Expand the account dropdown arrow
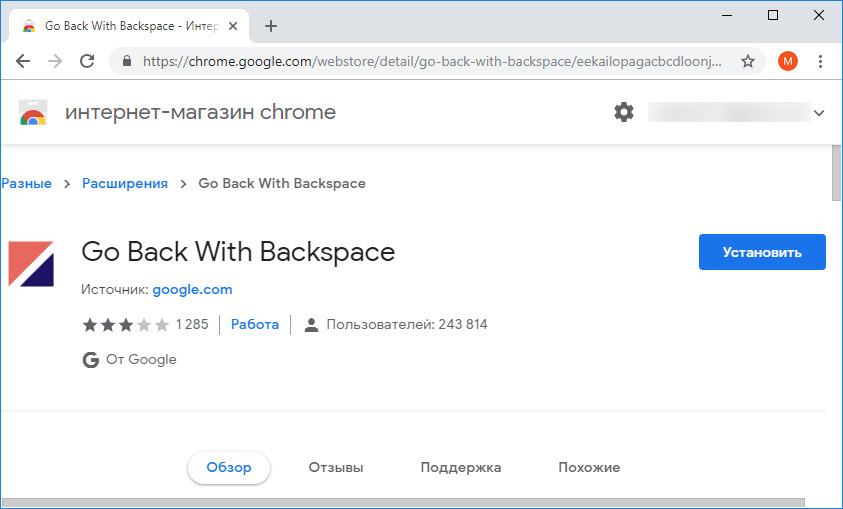This screenshot has height=509, width=843. pos(819,113)
